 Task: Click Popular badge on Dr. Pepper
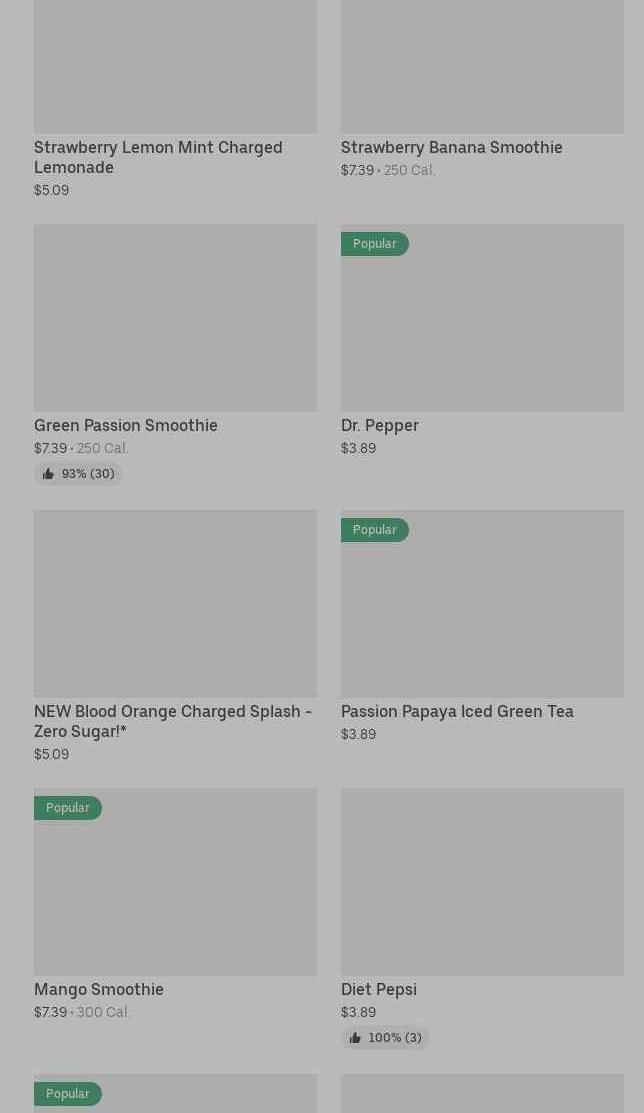click(x=374, y=244)
